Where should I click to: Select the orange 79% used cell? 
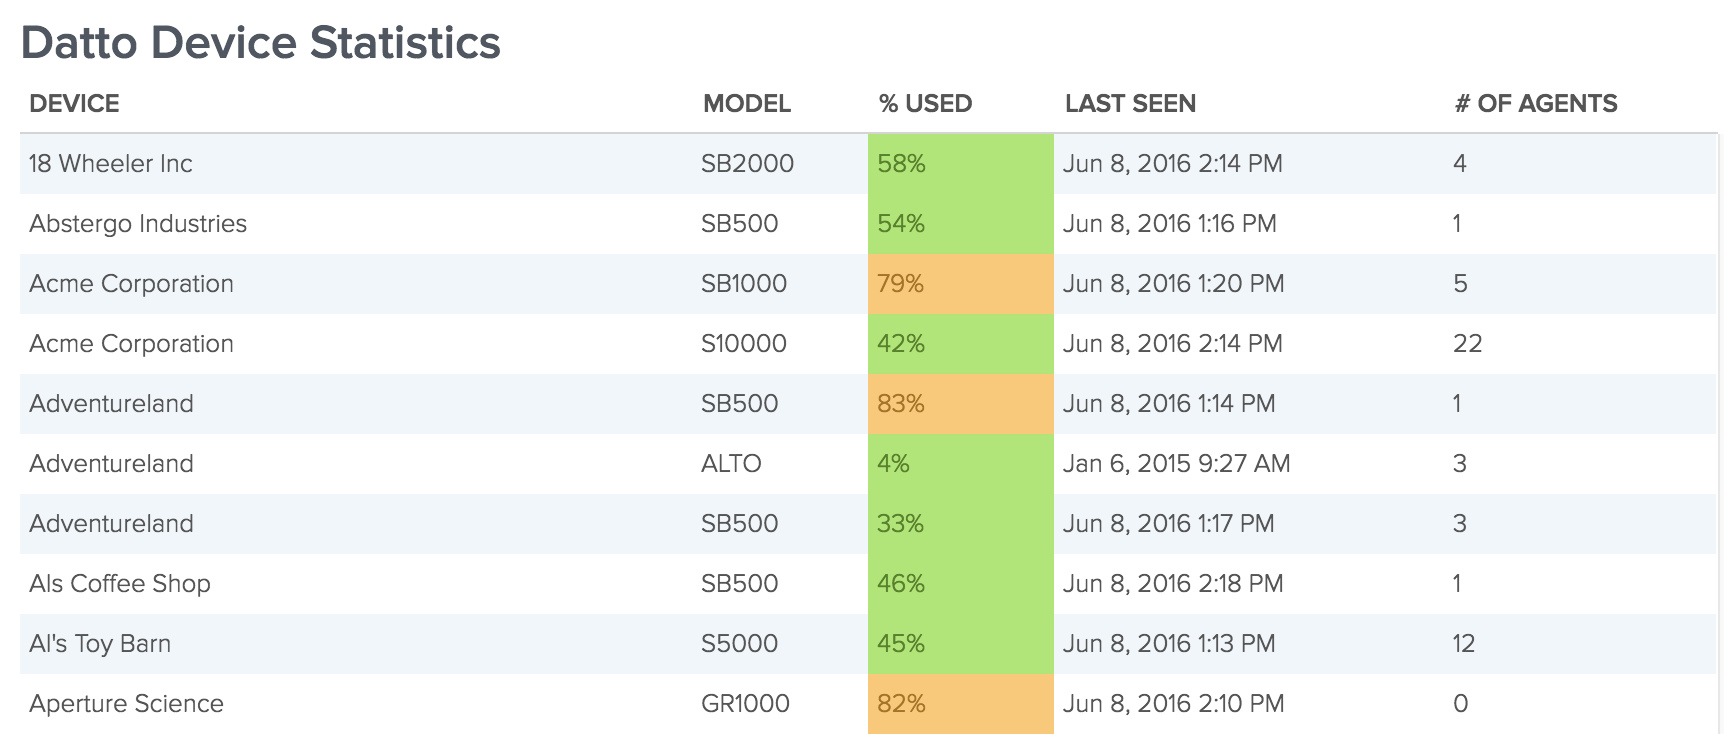coord(961,284)
